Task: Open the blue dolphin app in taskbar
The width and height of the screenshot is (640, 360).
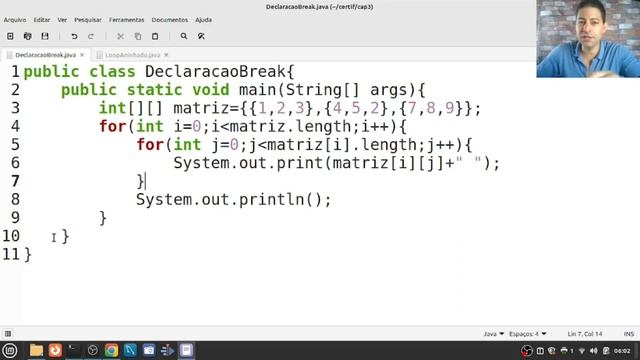Action: 130,350
